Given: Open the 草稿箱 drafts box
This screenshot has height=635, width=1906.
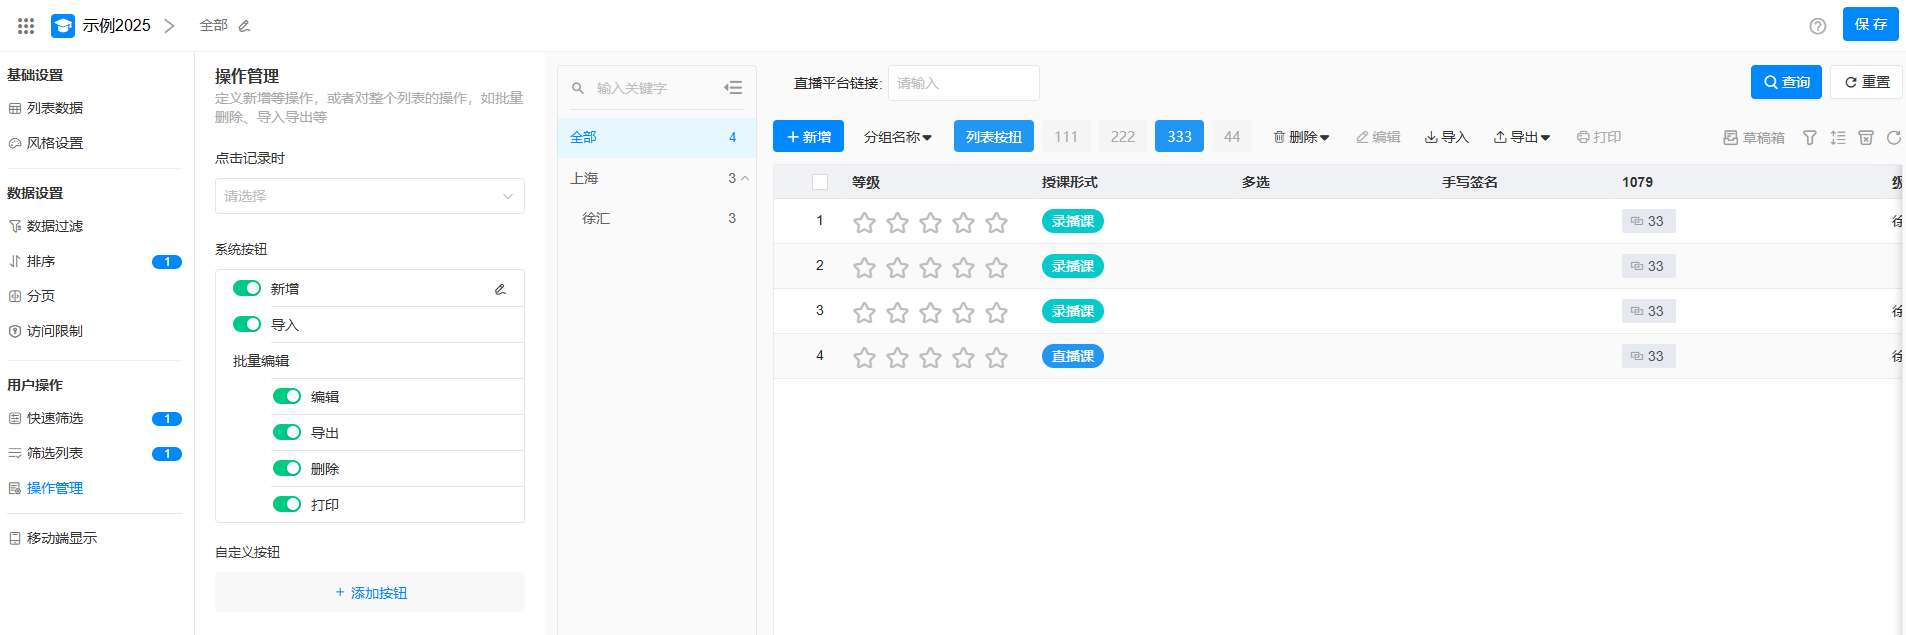Looking at the screenshot, I should click(1753, 138).
